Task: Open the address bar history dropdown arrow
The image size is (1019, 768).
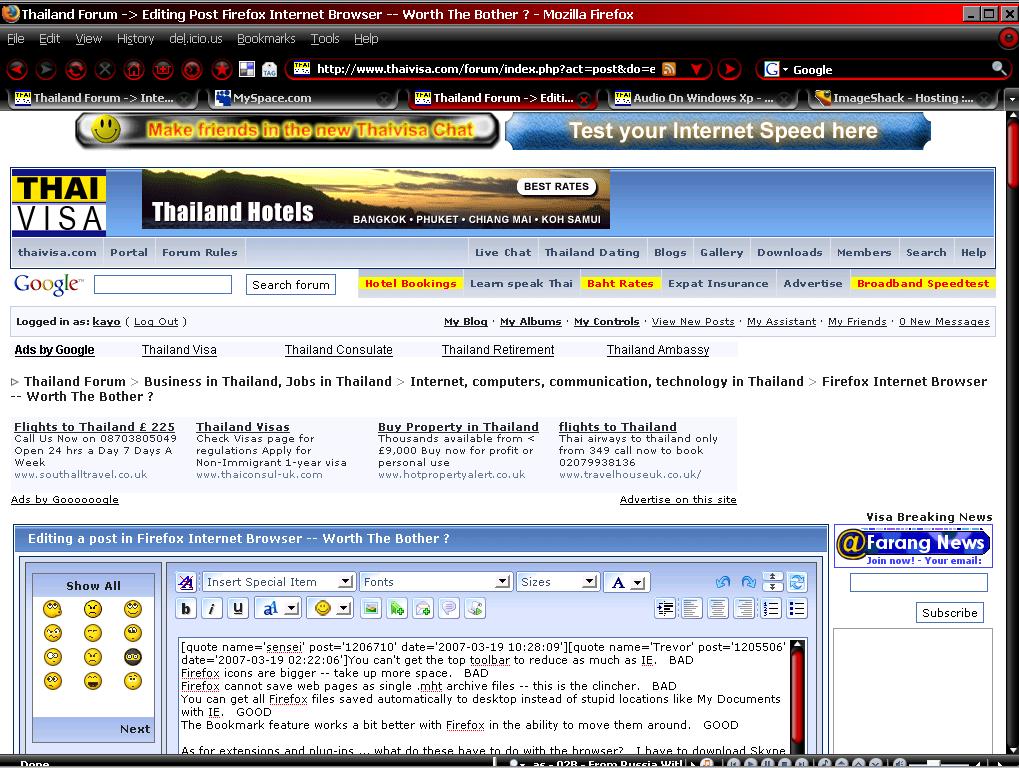Action: click(696, 69)
